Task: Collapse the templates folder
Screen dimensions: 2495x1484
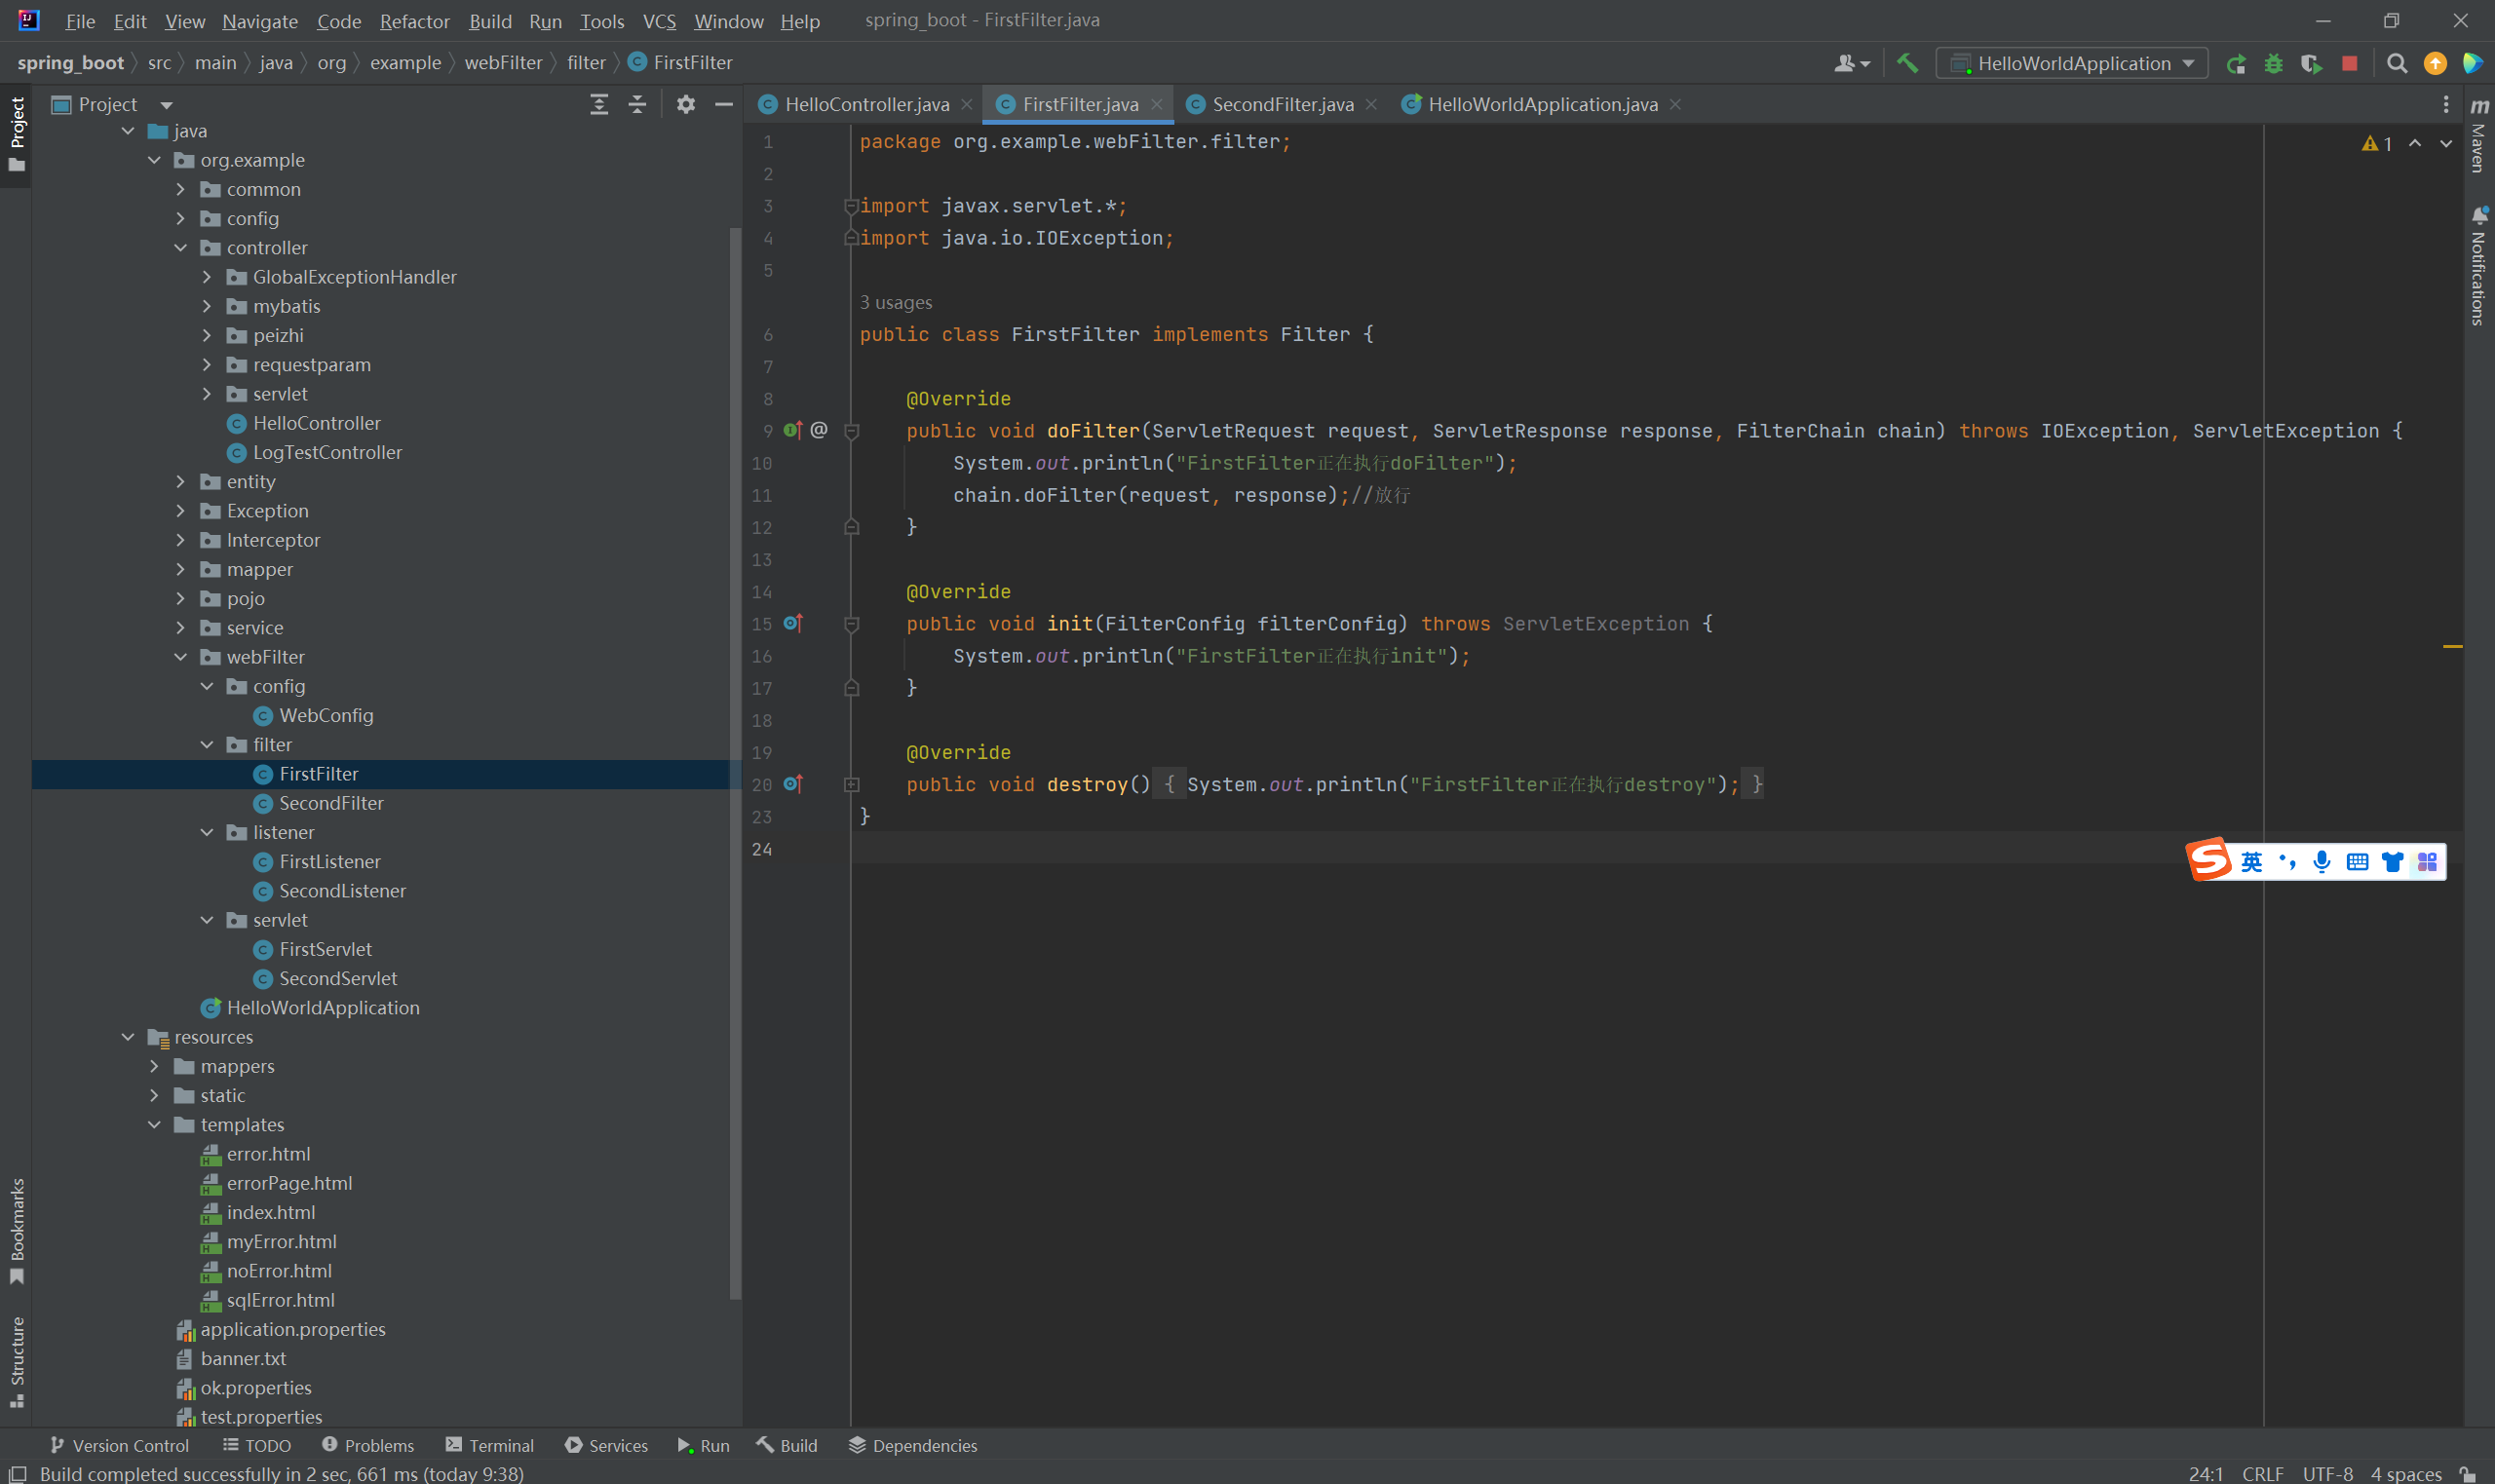Action: click(x=154, y=1125)
